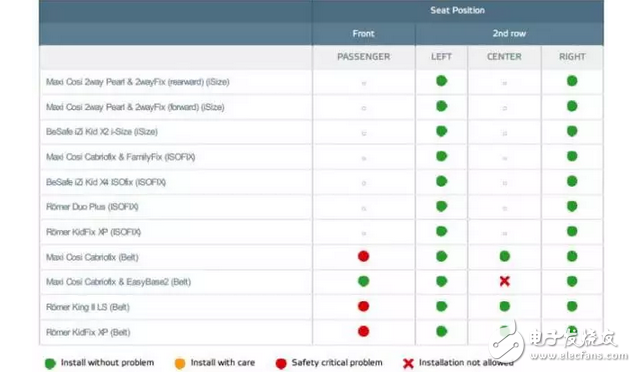Click red dot for Römer KidFix XP (Belt) passenger
The width and height of the screenshot is (636, 372).
click(363, 331)
